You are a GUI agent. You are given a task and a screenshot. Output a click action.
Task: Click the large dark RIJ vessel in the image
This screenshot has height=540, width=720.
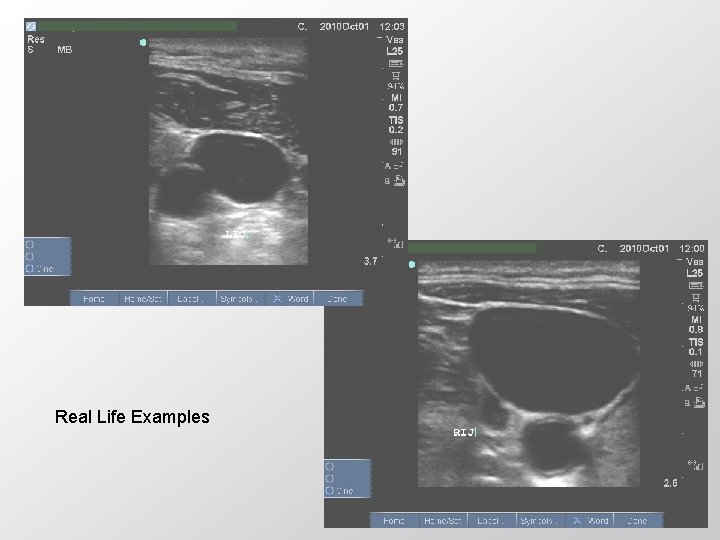(553, 359)
